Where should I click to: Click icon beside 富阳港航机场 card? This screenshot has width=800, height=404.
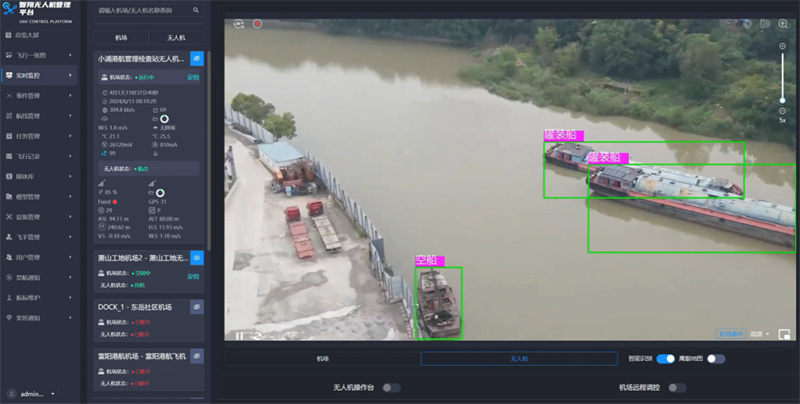(x=197, y=355)
